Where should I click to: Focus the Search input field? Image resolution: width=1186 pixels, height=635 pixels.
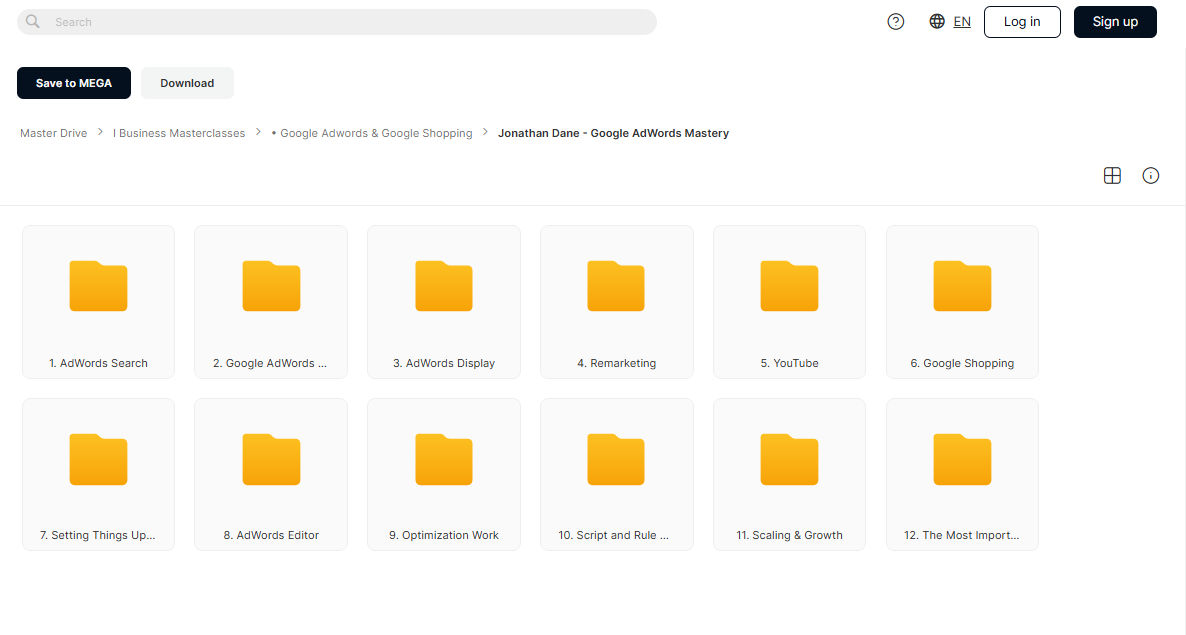click(337, 22)
